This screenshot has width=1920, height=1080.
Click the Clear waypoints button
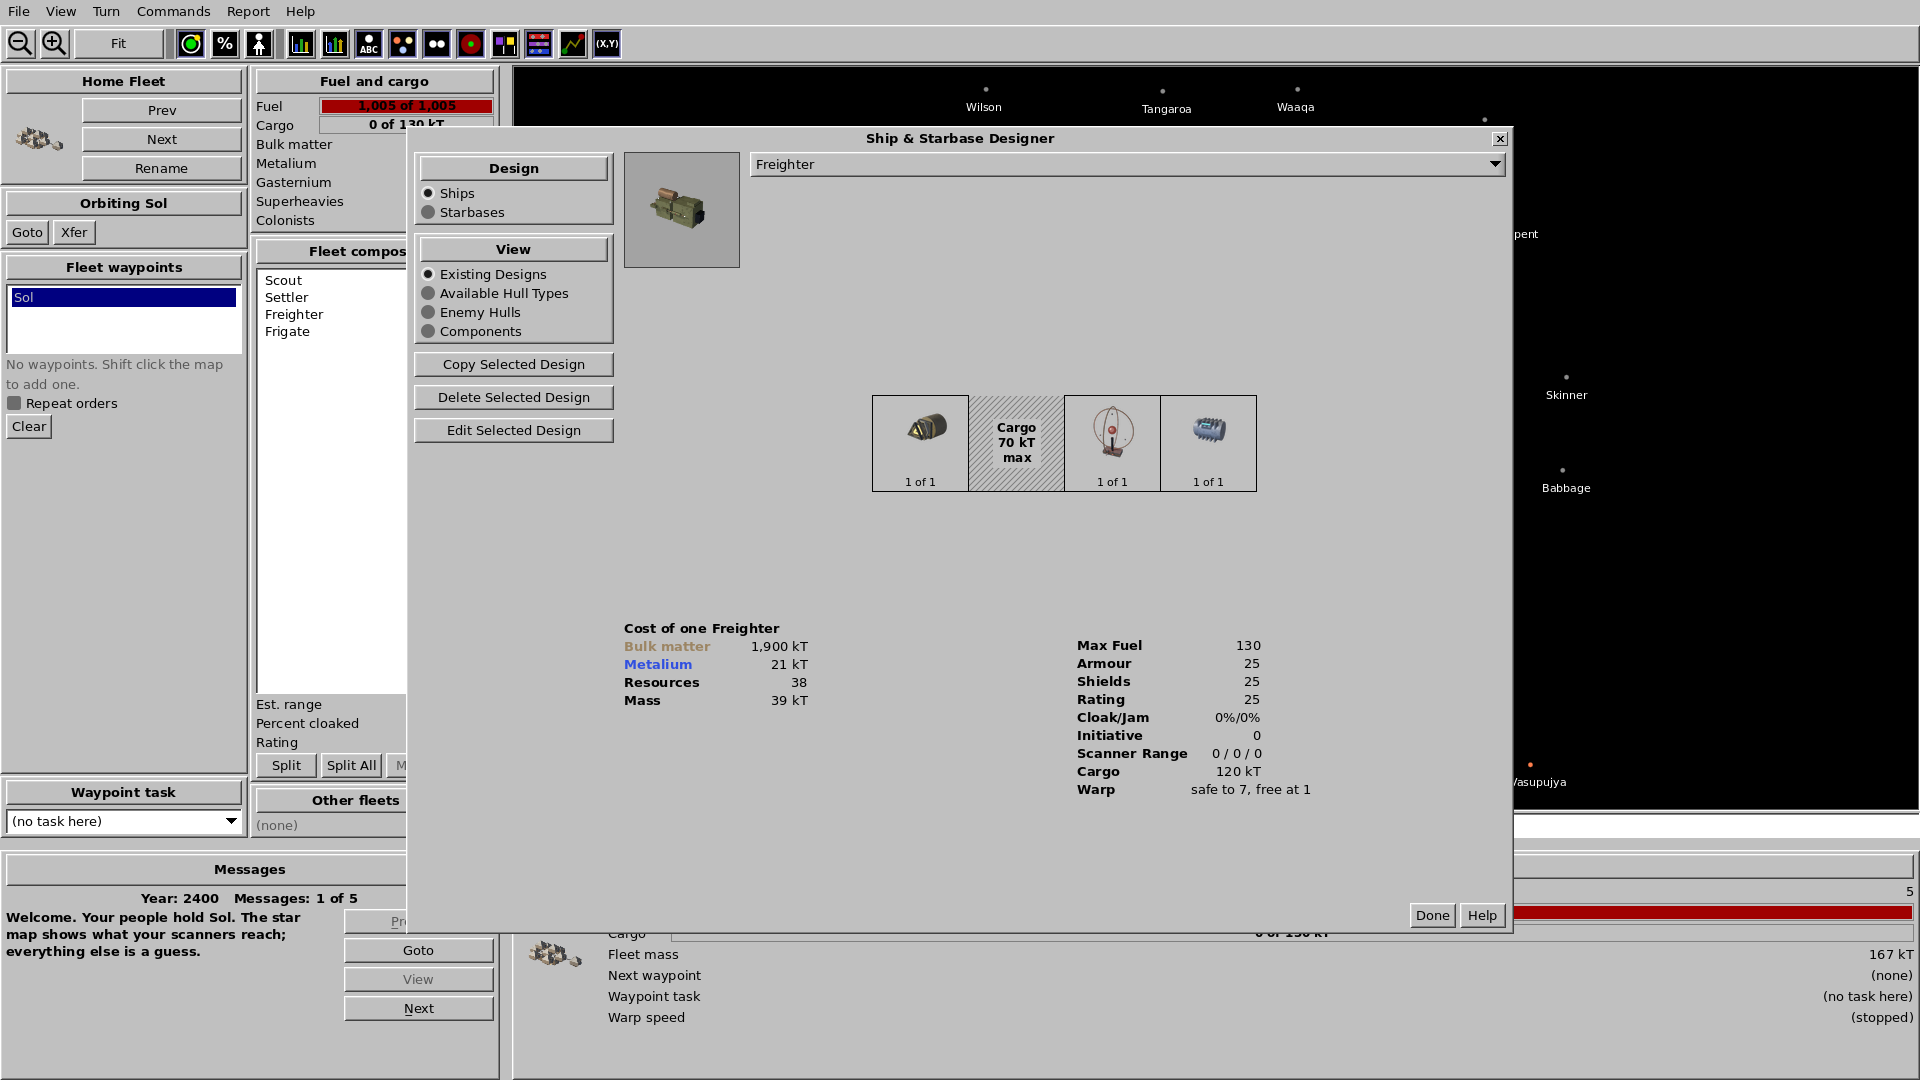pos(29,426)
